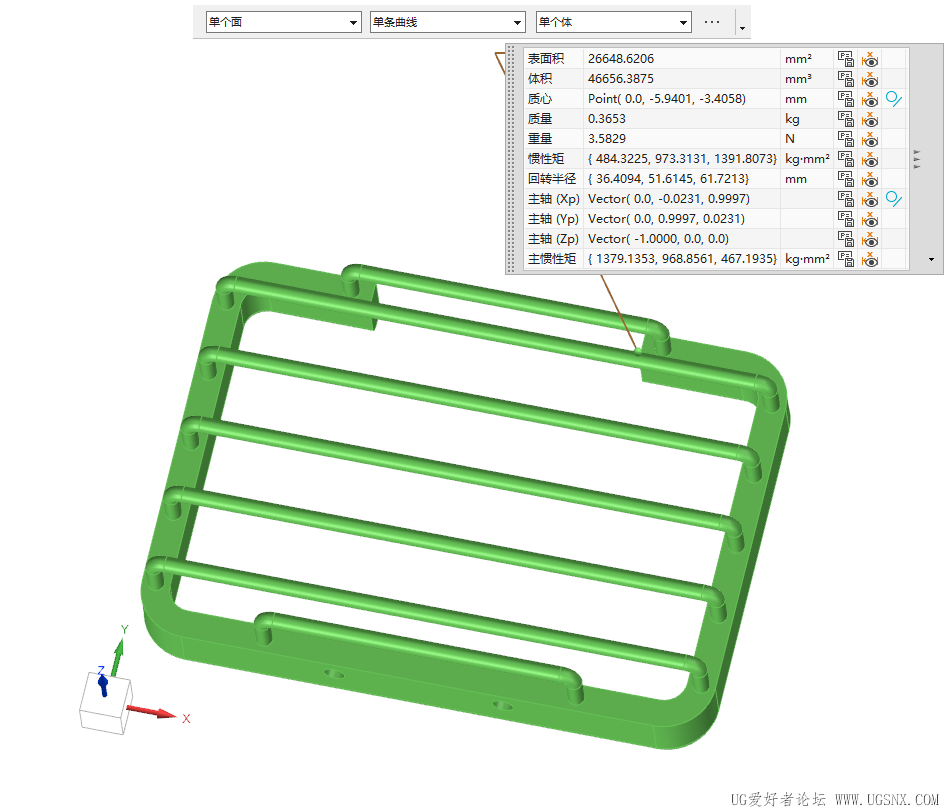This screenshot has height=812, width=944.
Task: Expand results panel using bottom-right down arrow
Action: click(x=931, y=259)
